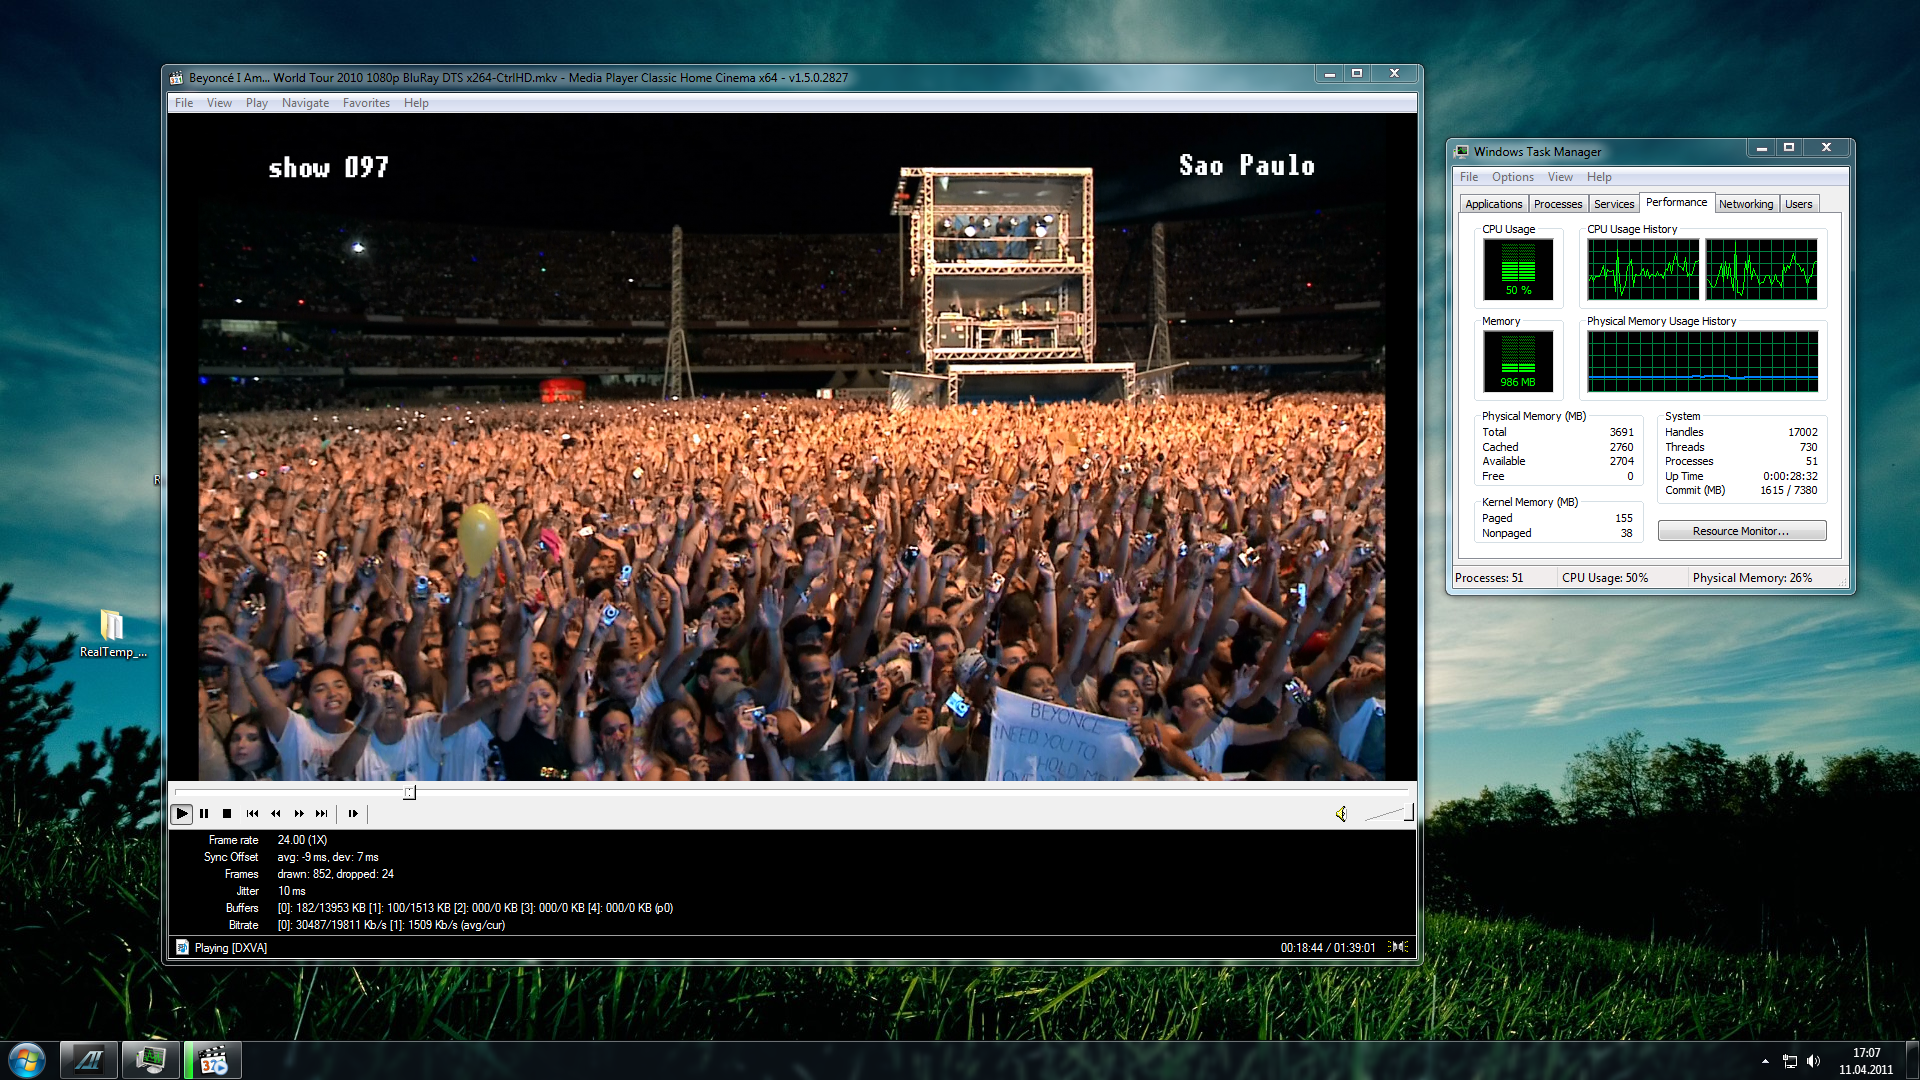Pause the video playback
This screenshot has height=1080, width=1920.
click(204, 814)
